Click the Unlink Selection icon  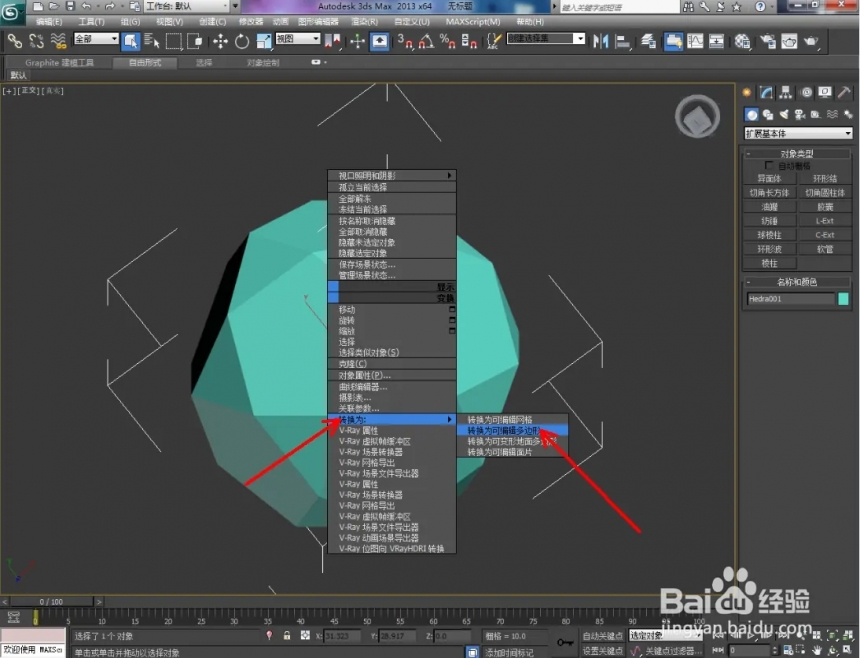(x=36, y=41)
